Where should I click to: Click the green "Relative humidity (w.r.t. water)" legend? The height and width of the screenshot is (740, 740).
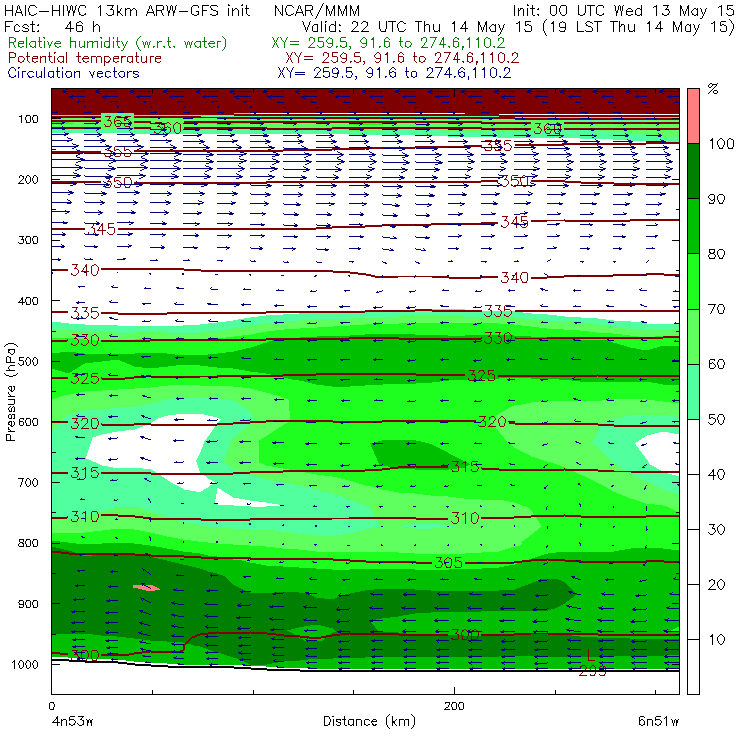tap(118, 43)
